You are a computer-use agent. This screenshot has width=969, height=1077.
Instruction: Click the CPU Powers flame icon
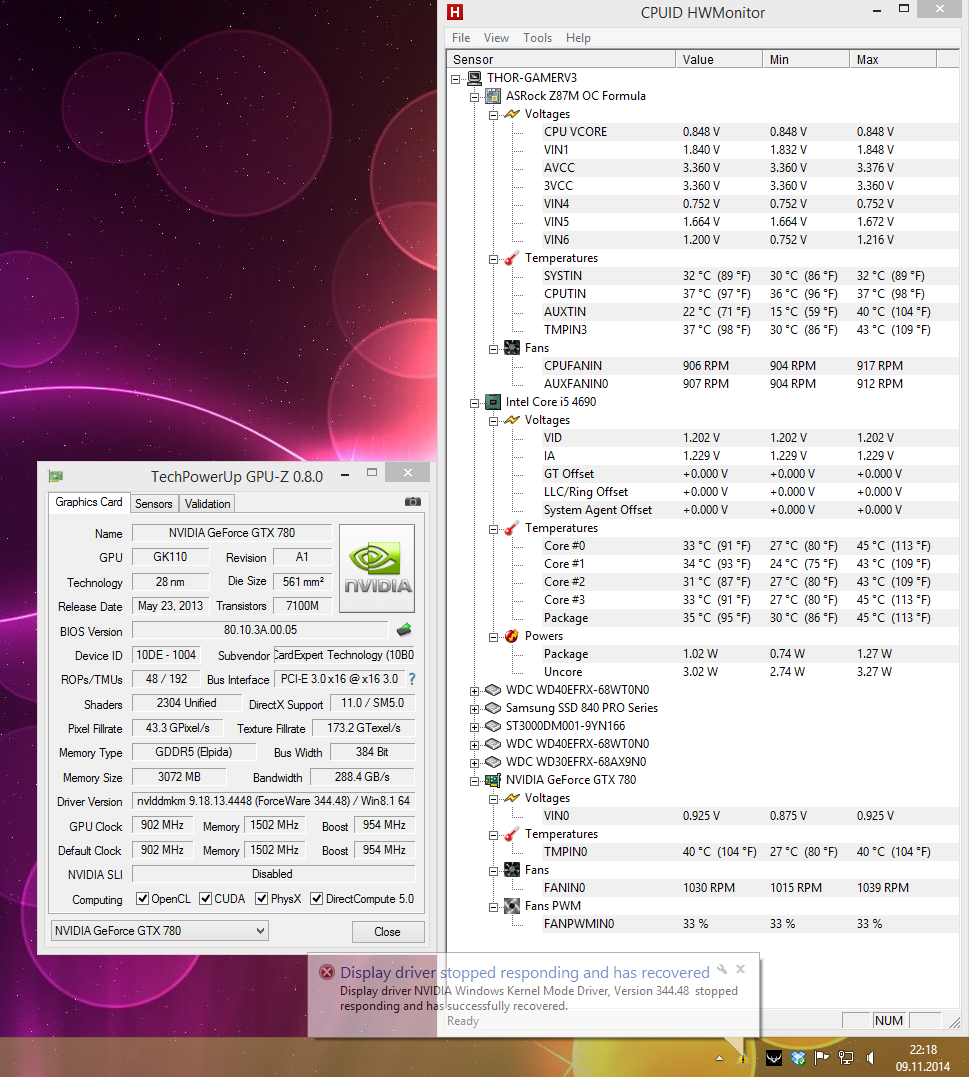512,636
